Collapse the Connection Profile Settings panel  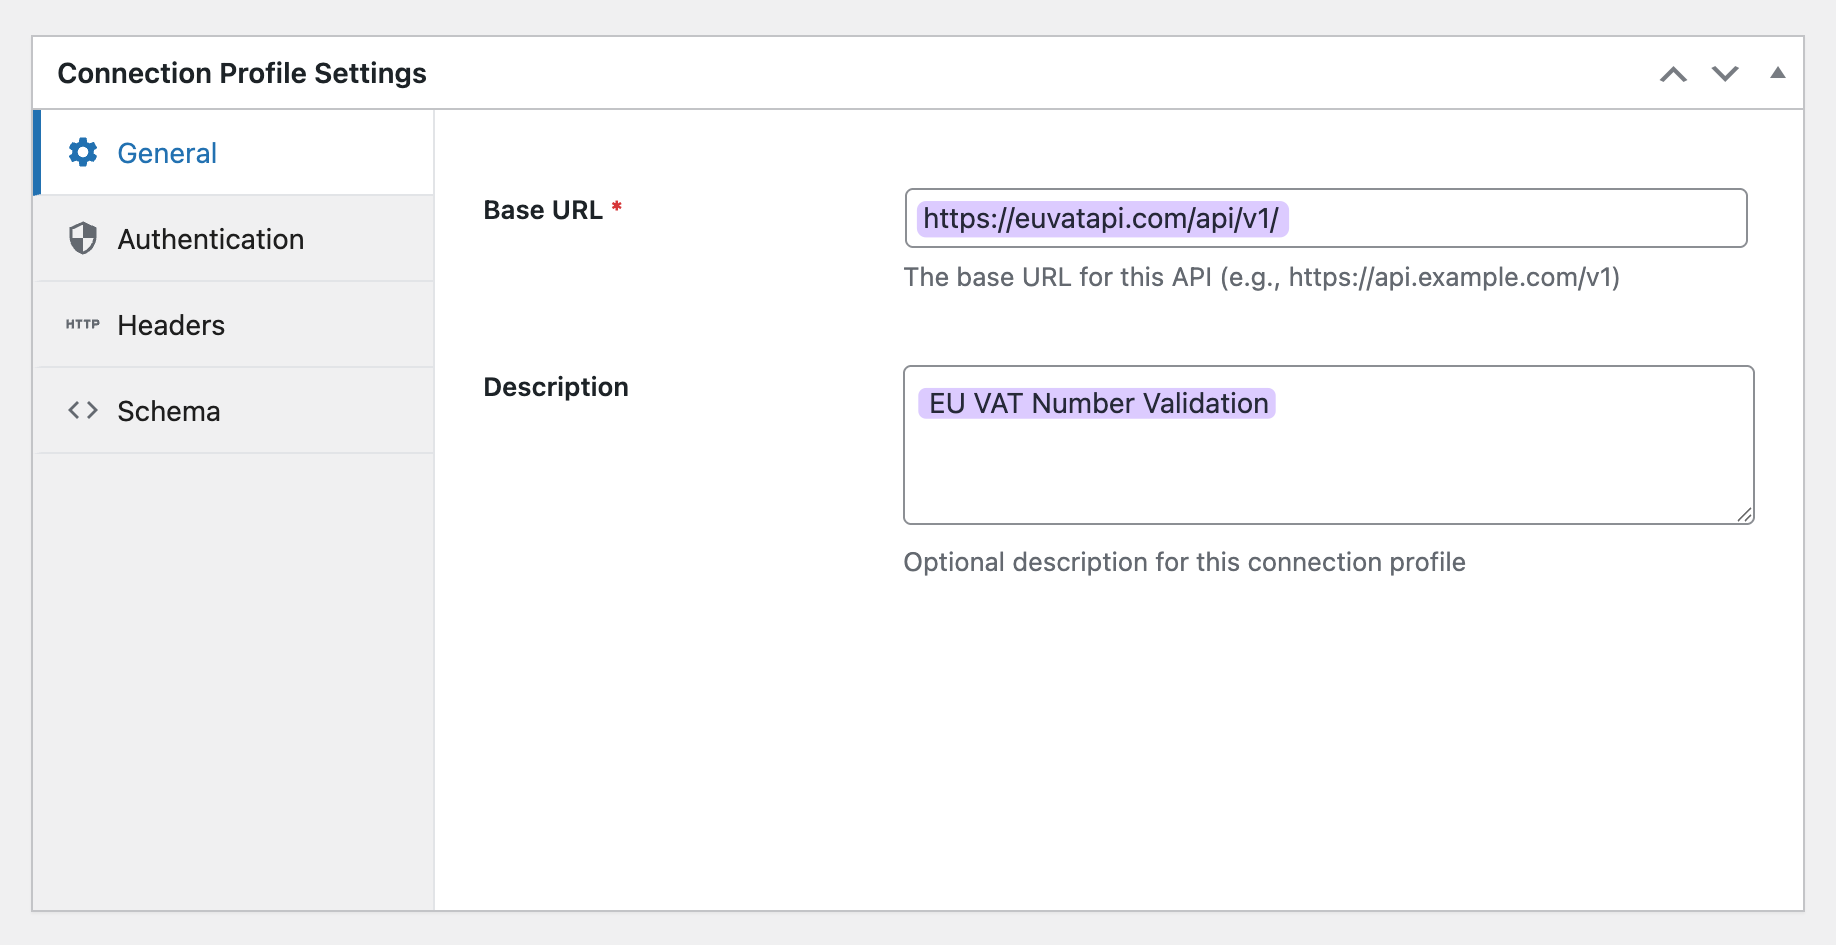(1777, 73)
